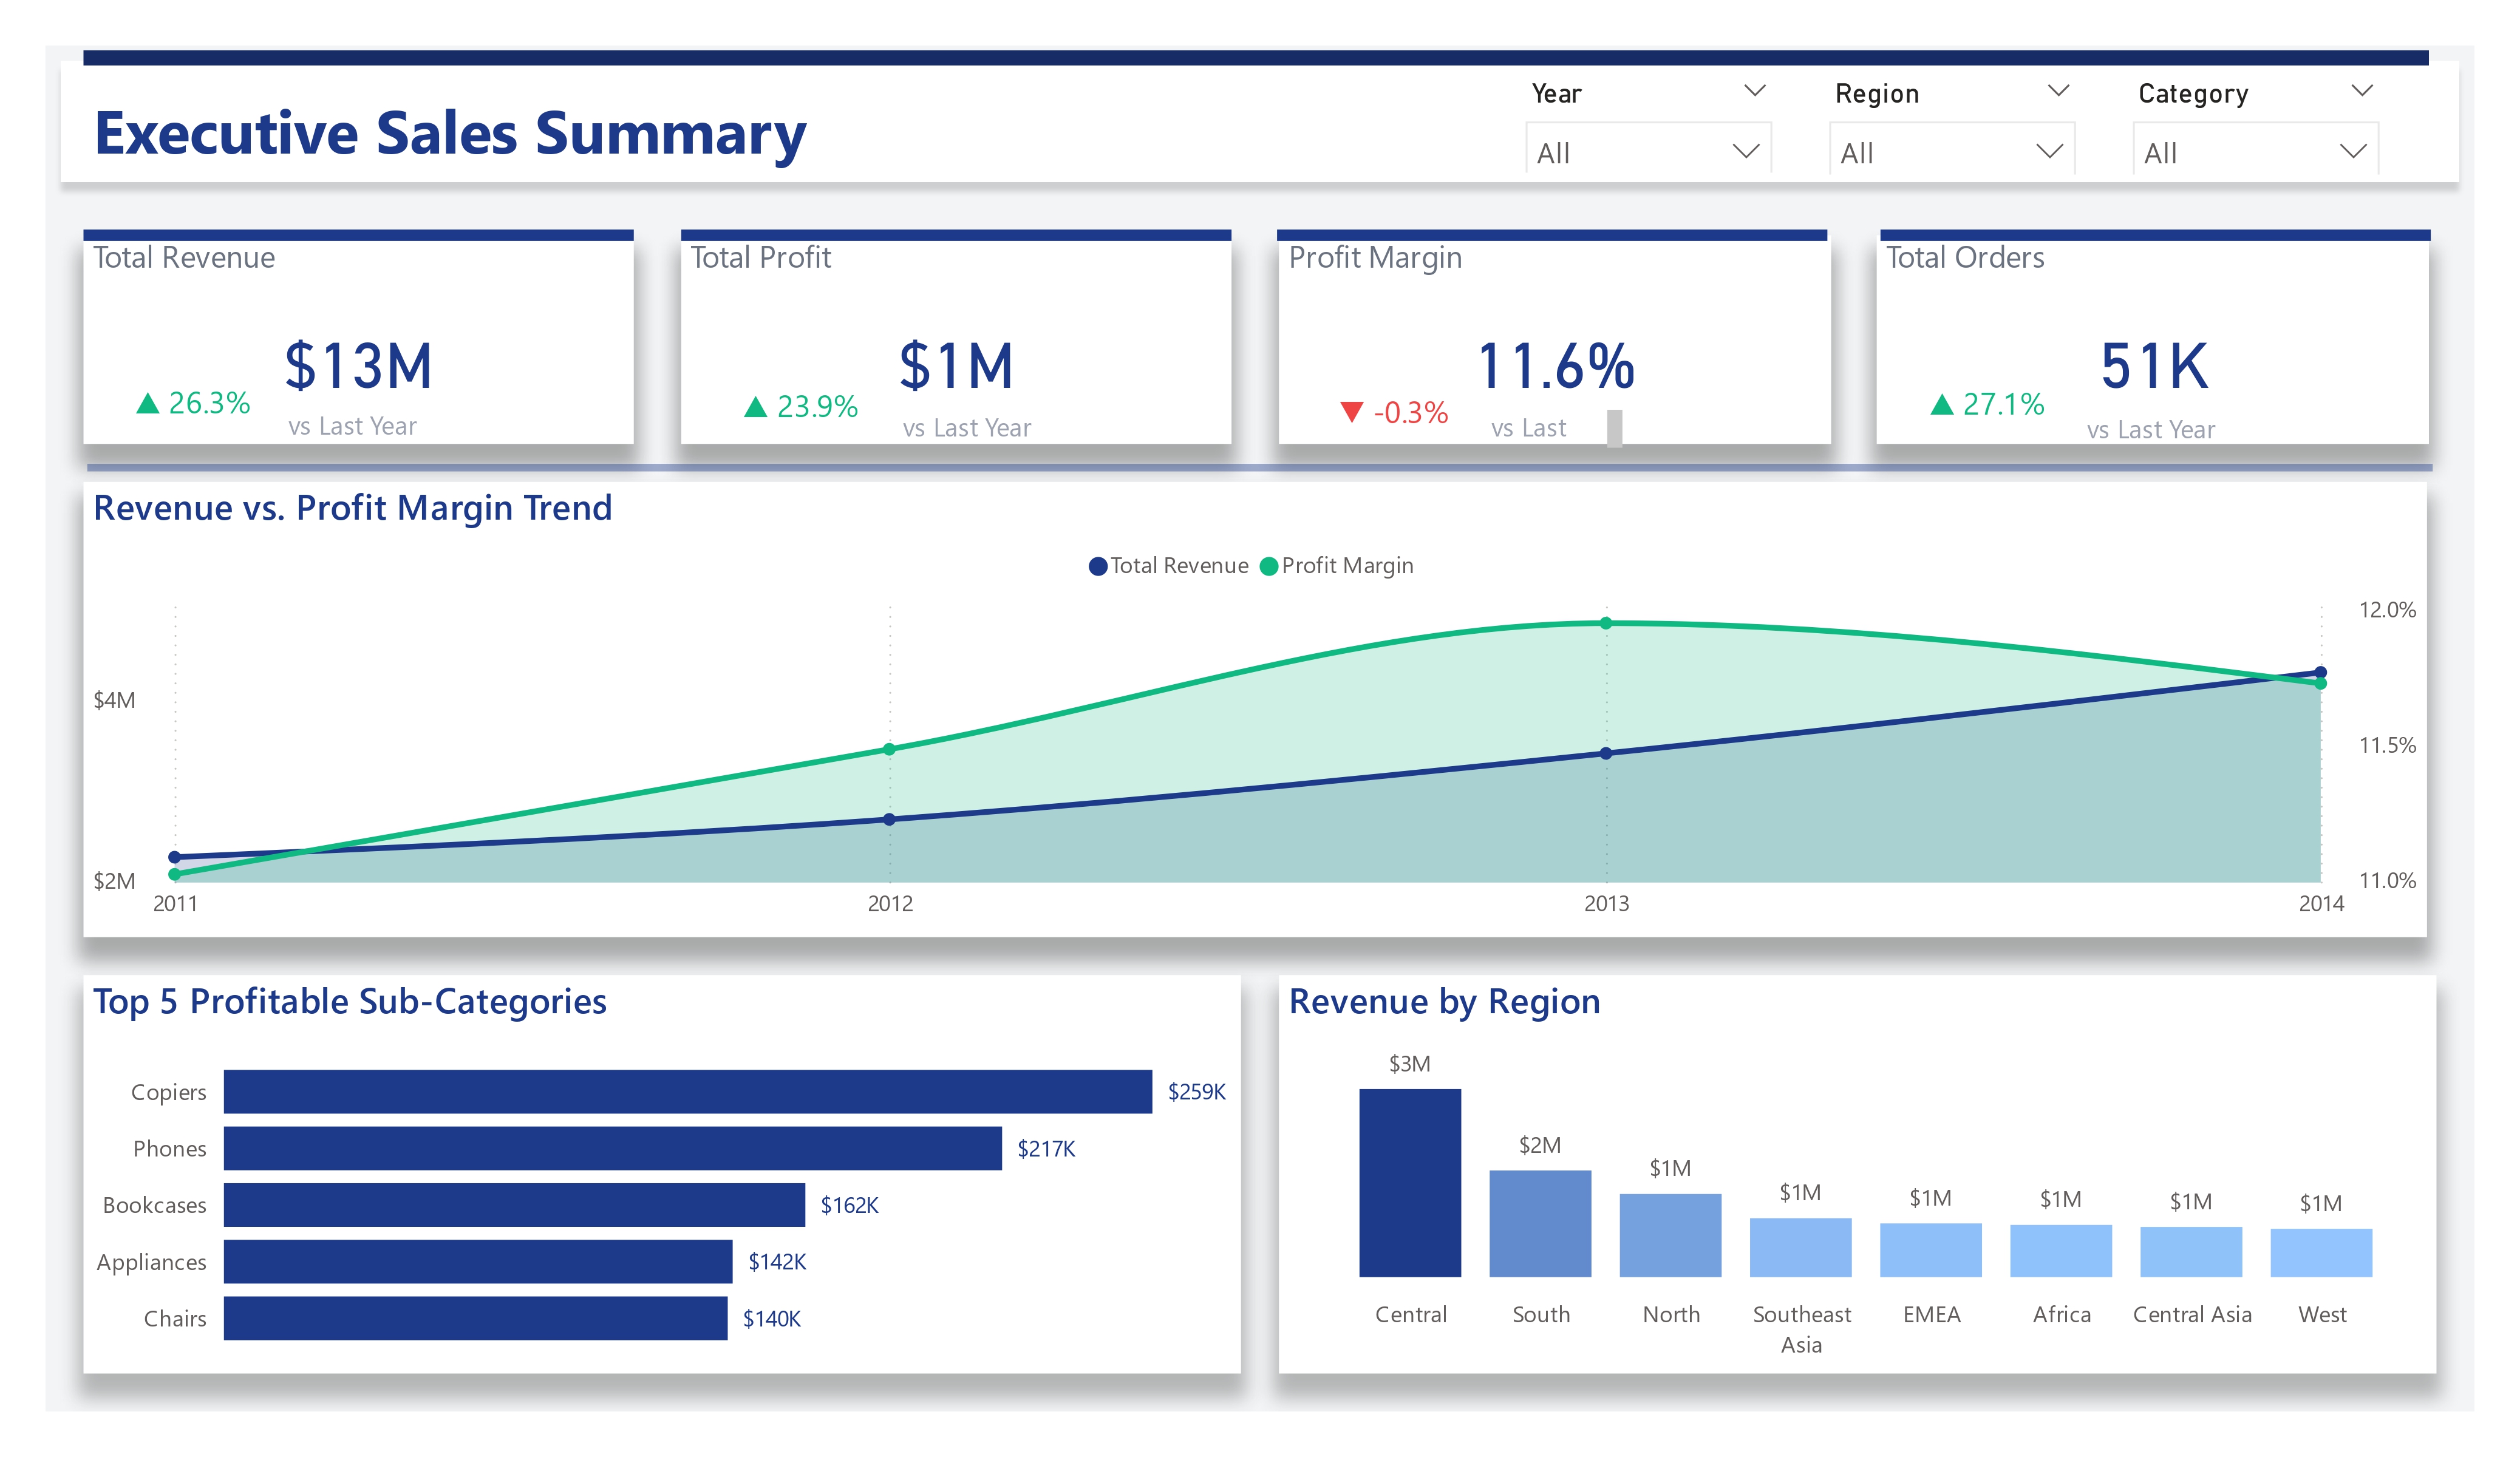The width and height of the screenshot is (2520, 1457).
Task: Click the 2011 Total Revenue data point
Action: click(175, 857)
